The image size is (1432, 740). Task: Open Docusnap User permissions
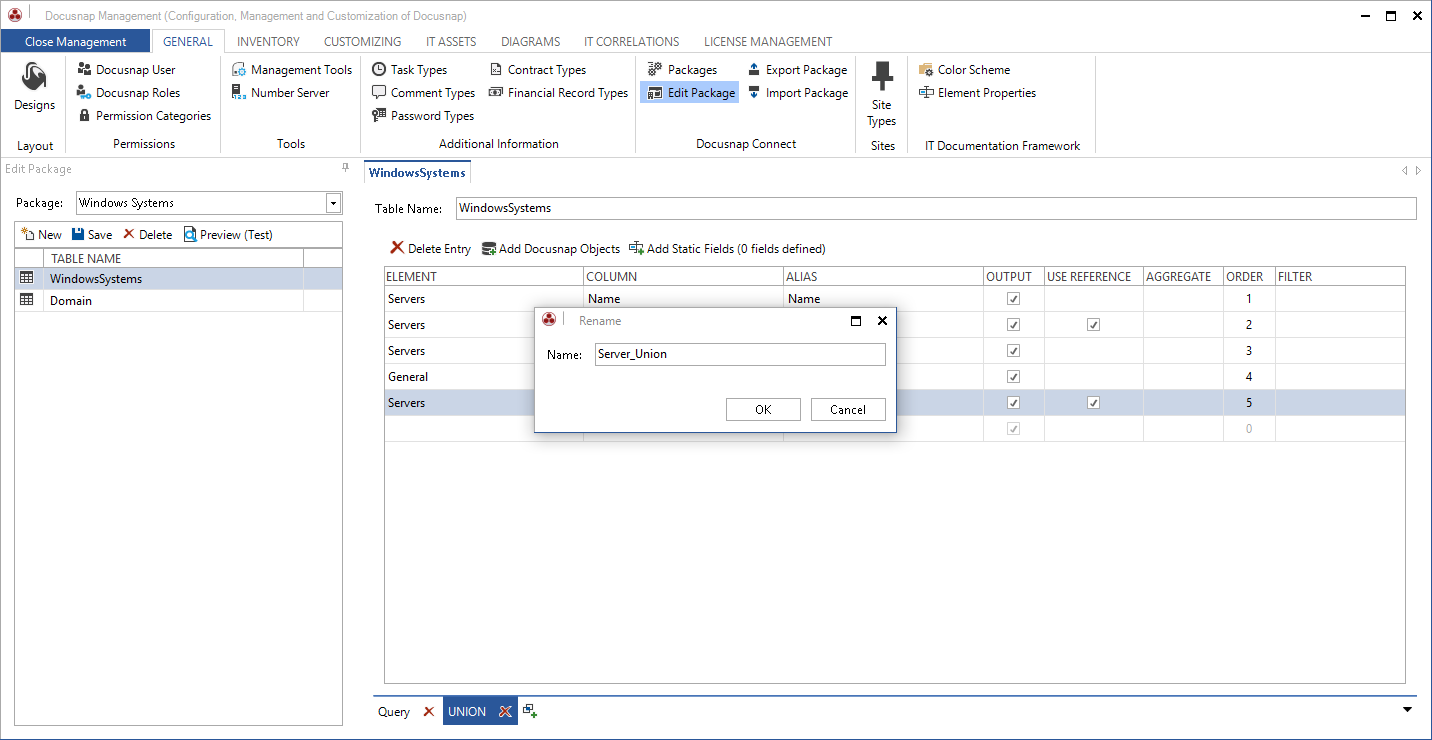click(126, 70)
